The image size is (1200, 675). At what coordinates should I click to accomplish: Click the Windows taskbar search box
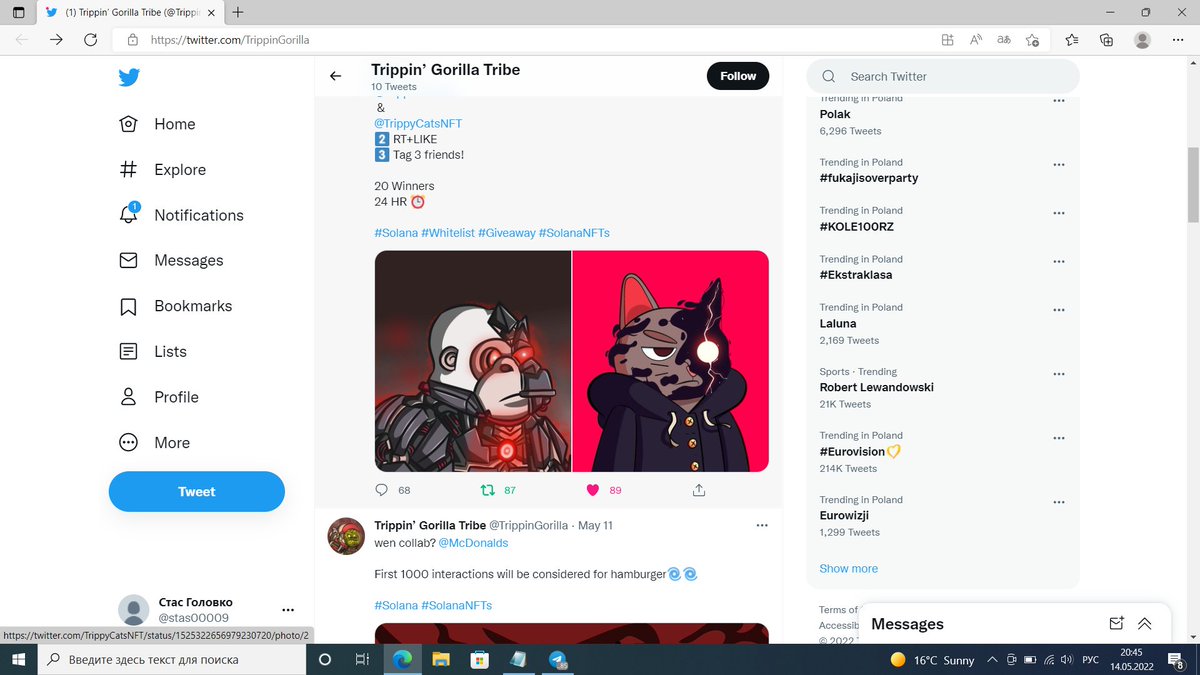(172, 660)
